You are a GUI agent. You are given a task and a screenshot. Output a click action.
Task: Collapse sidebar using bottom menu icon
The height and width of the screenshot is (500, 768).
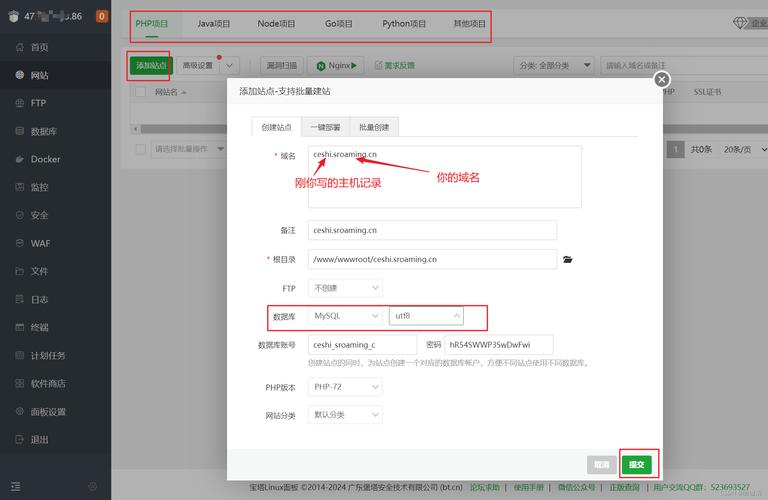click(16, 486)
